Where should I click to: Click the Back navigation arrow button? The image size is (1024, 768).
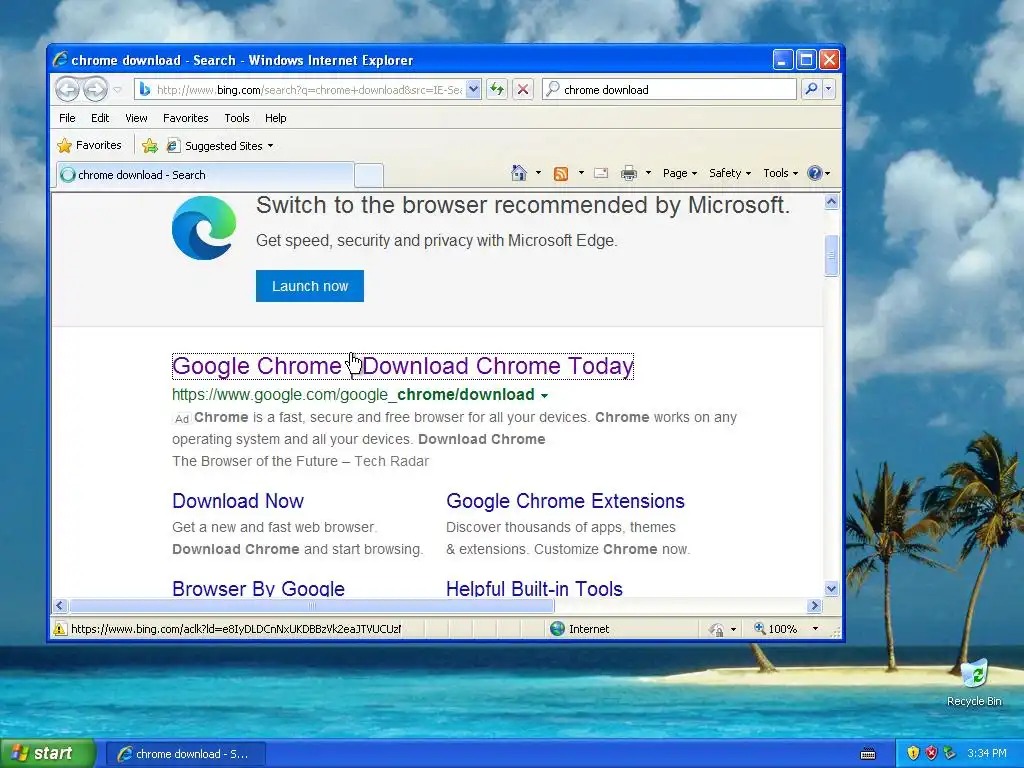click(x=67, y=89)
